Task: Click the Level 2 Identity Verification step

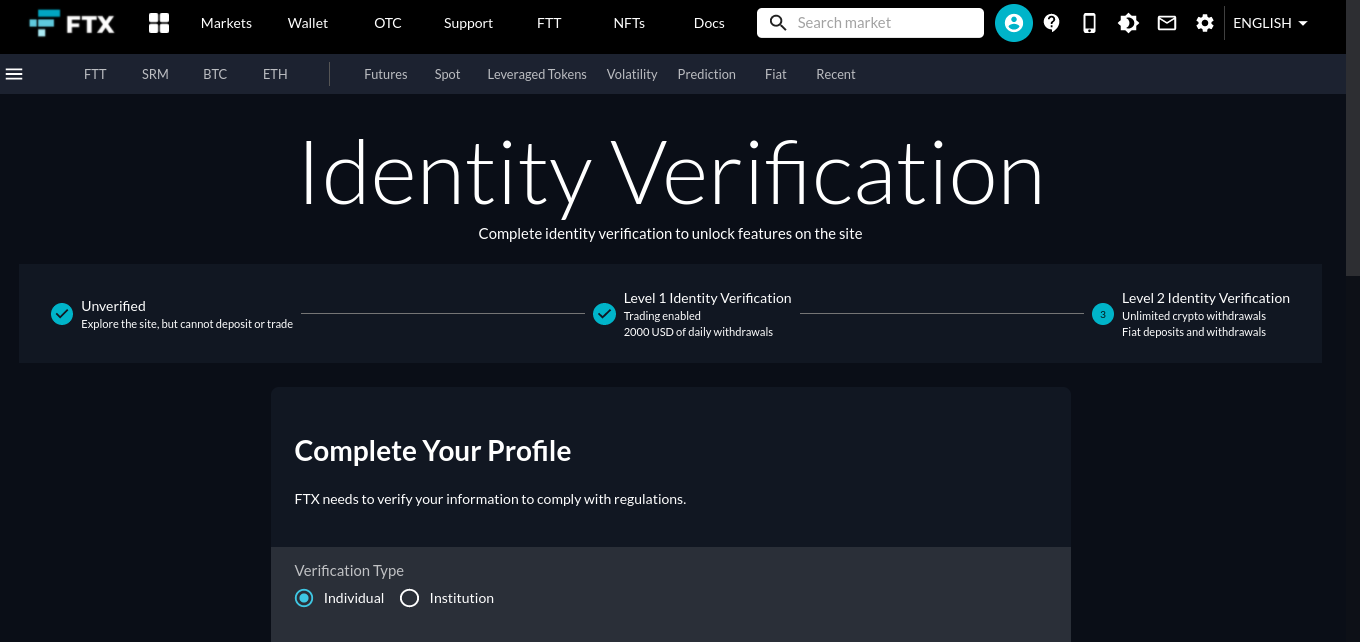Action: click(x=1204, y=298)
